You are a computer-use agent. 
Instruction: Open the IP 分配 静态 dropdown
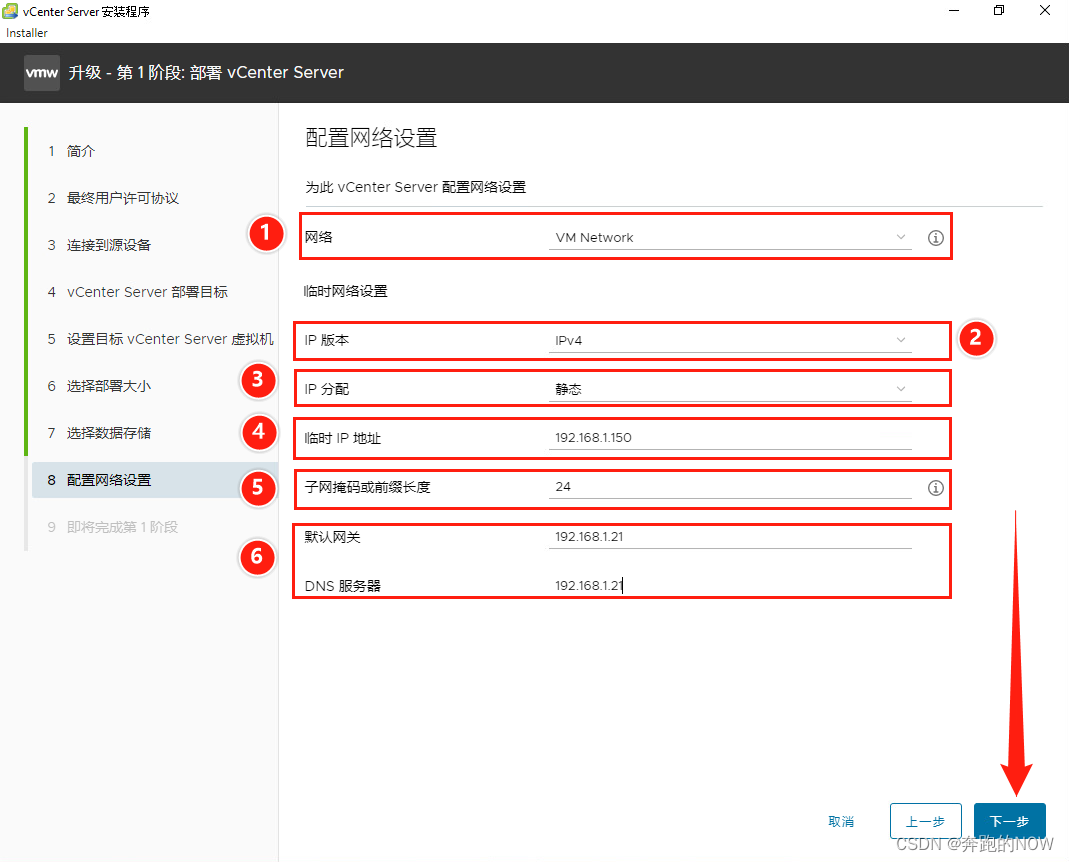pos(730,389)
